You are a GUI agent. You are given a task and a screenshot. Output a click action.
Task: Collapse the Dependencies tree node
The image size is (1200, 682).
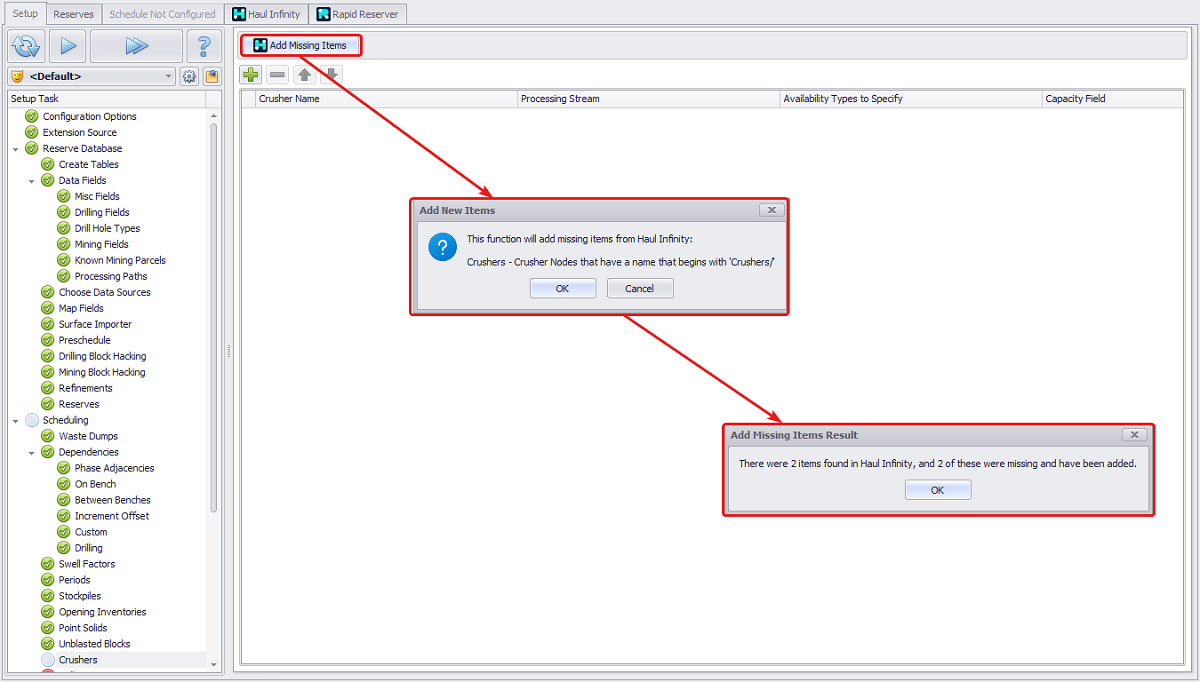point(32,453)
